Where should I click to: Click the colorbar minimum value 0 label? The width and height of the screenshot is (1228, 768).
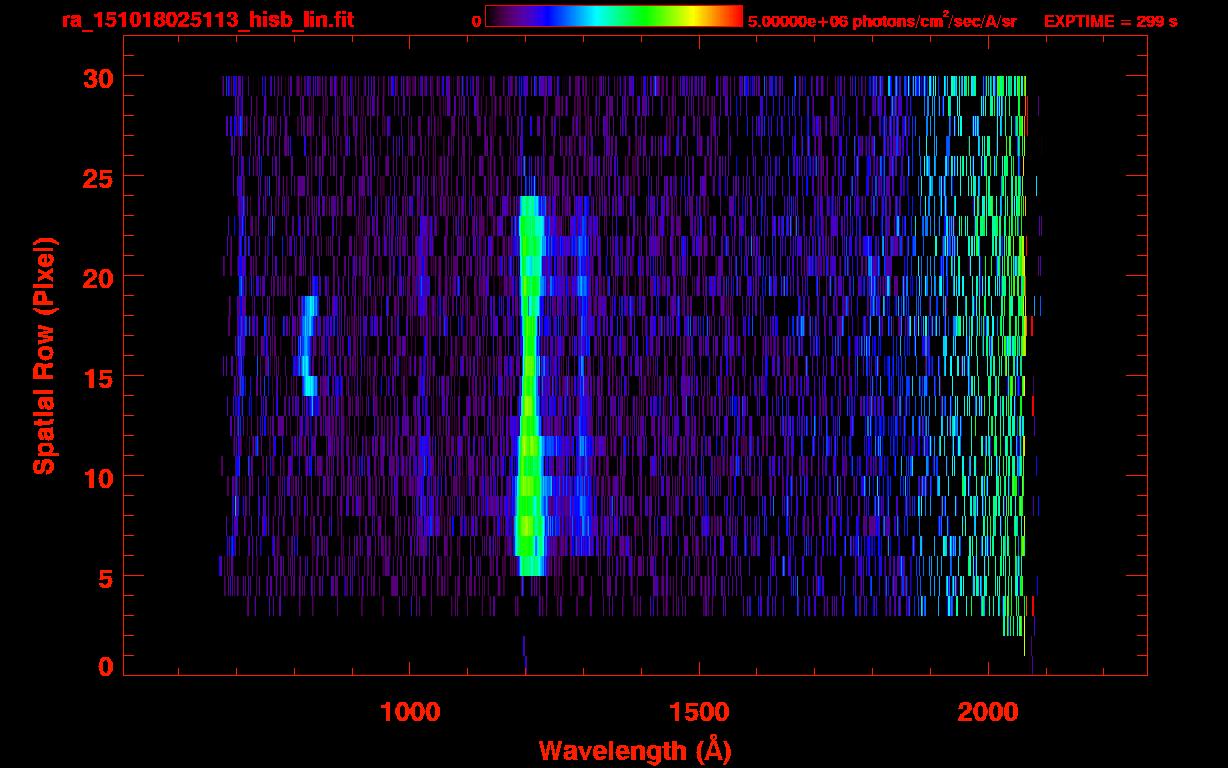pos(476,21)
